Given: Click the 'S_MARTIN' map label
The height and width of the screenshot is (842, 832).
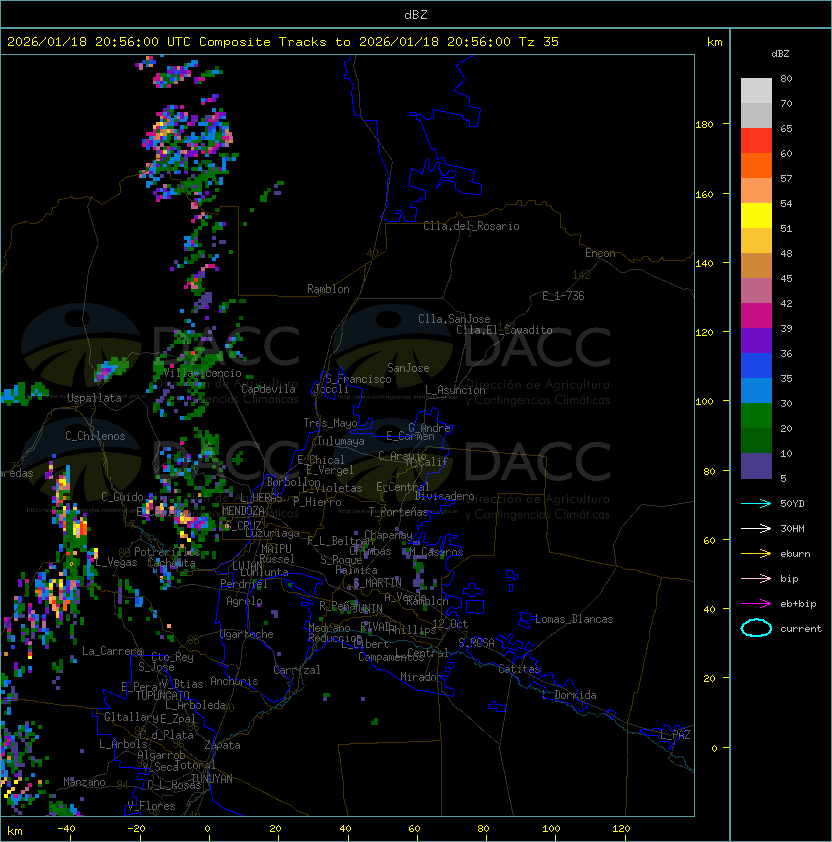Looking at the screenshot, I should point(378,583).
